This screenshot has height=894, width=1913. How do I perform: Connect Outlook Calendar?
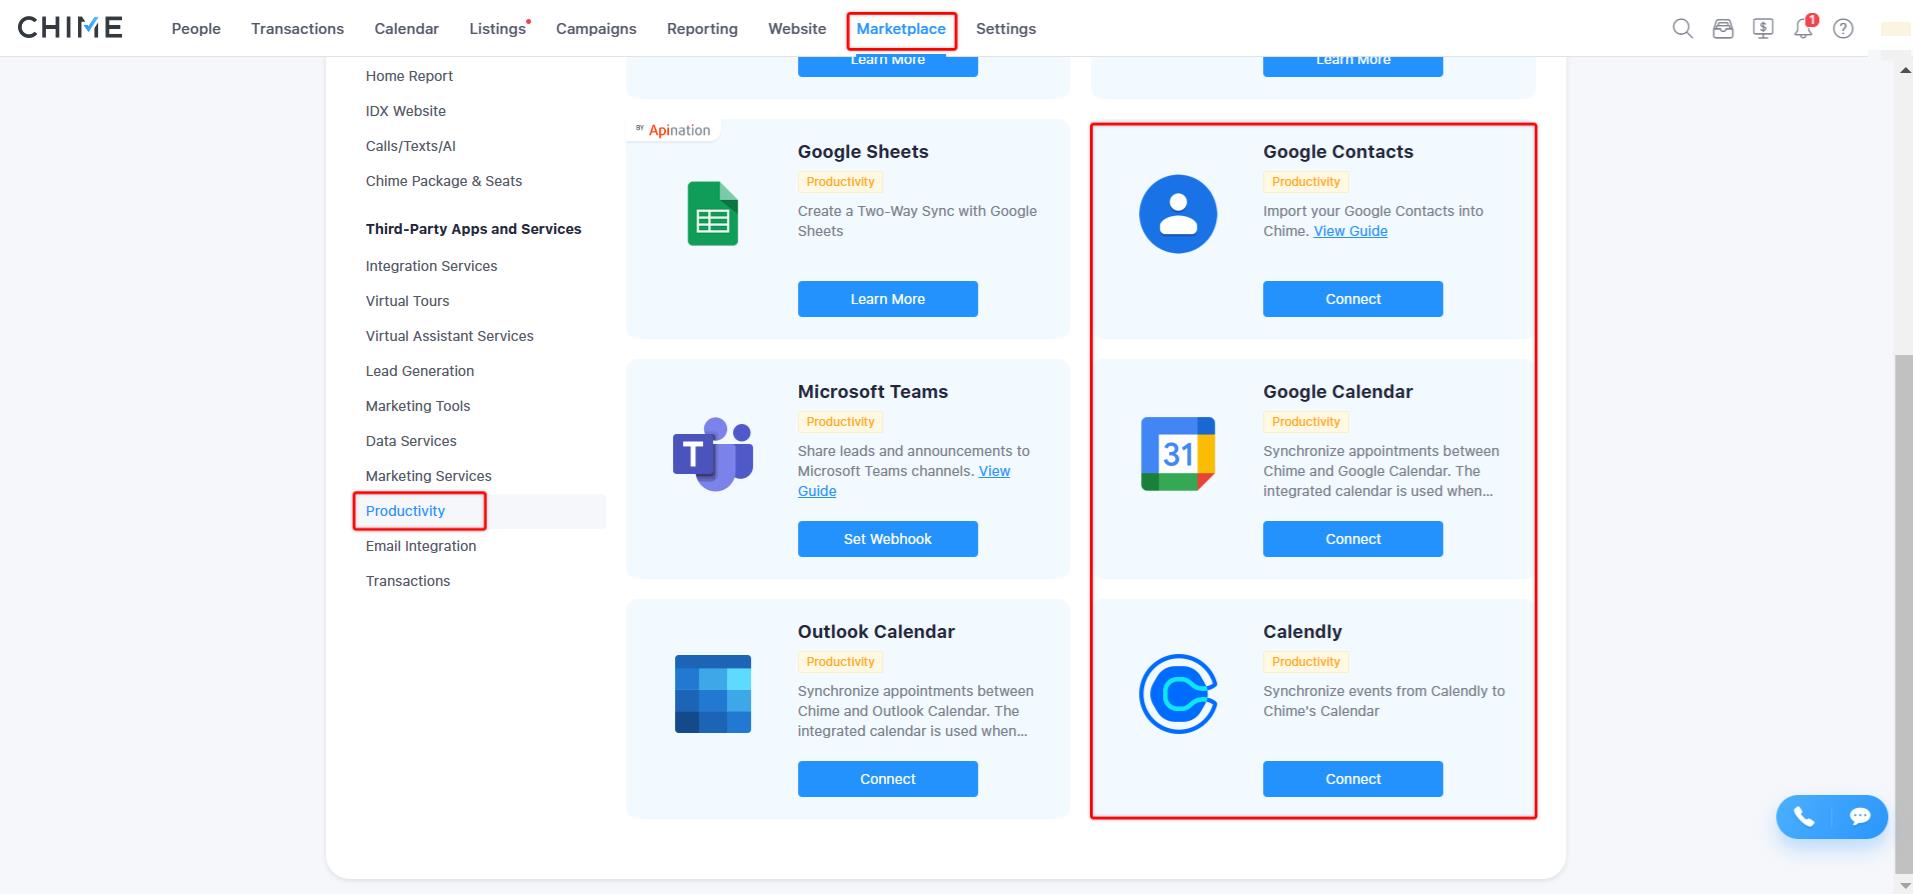tap(888, 779)
